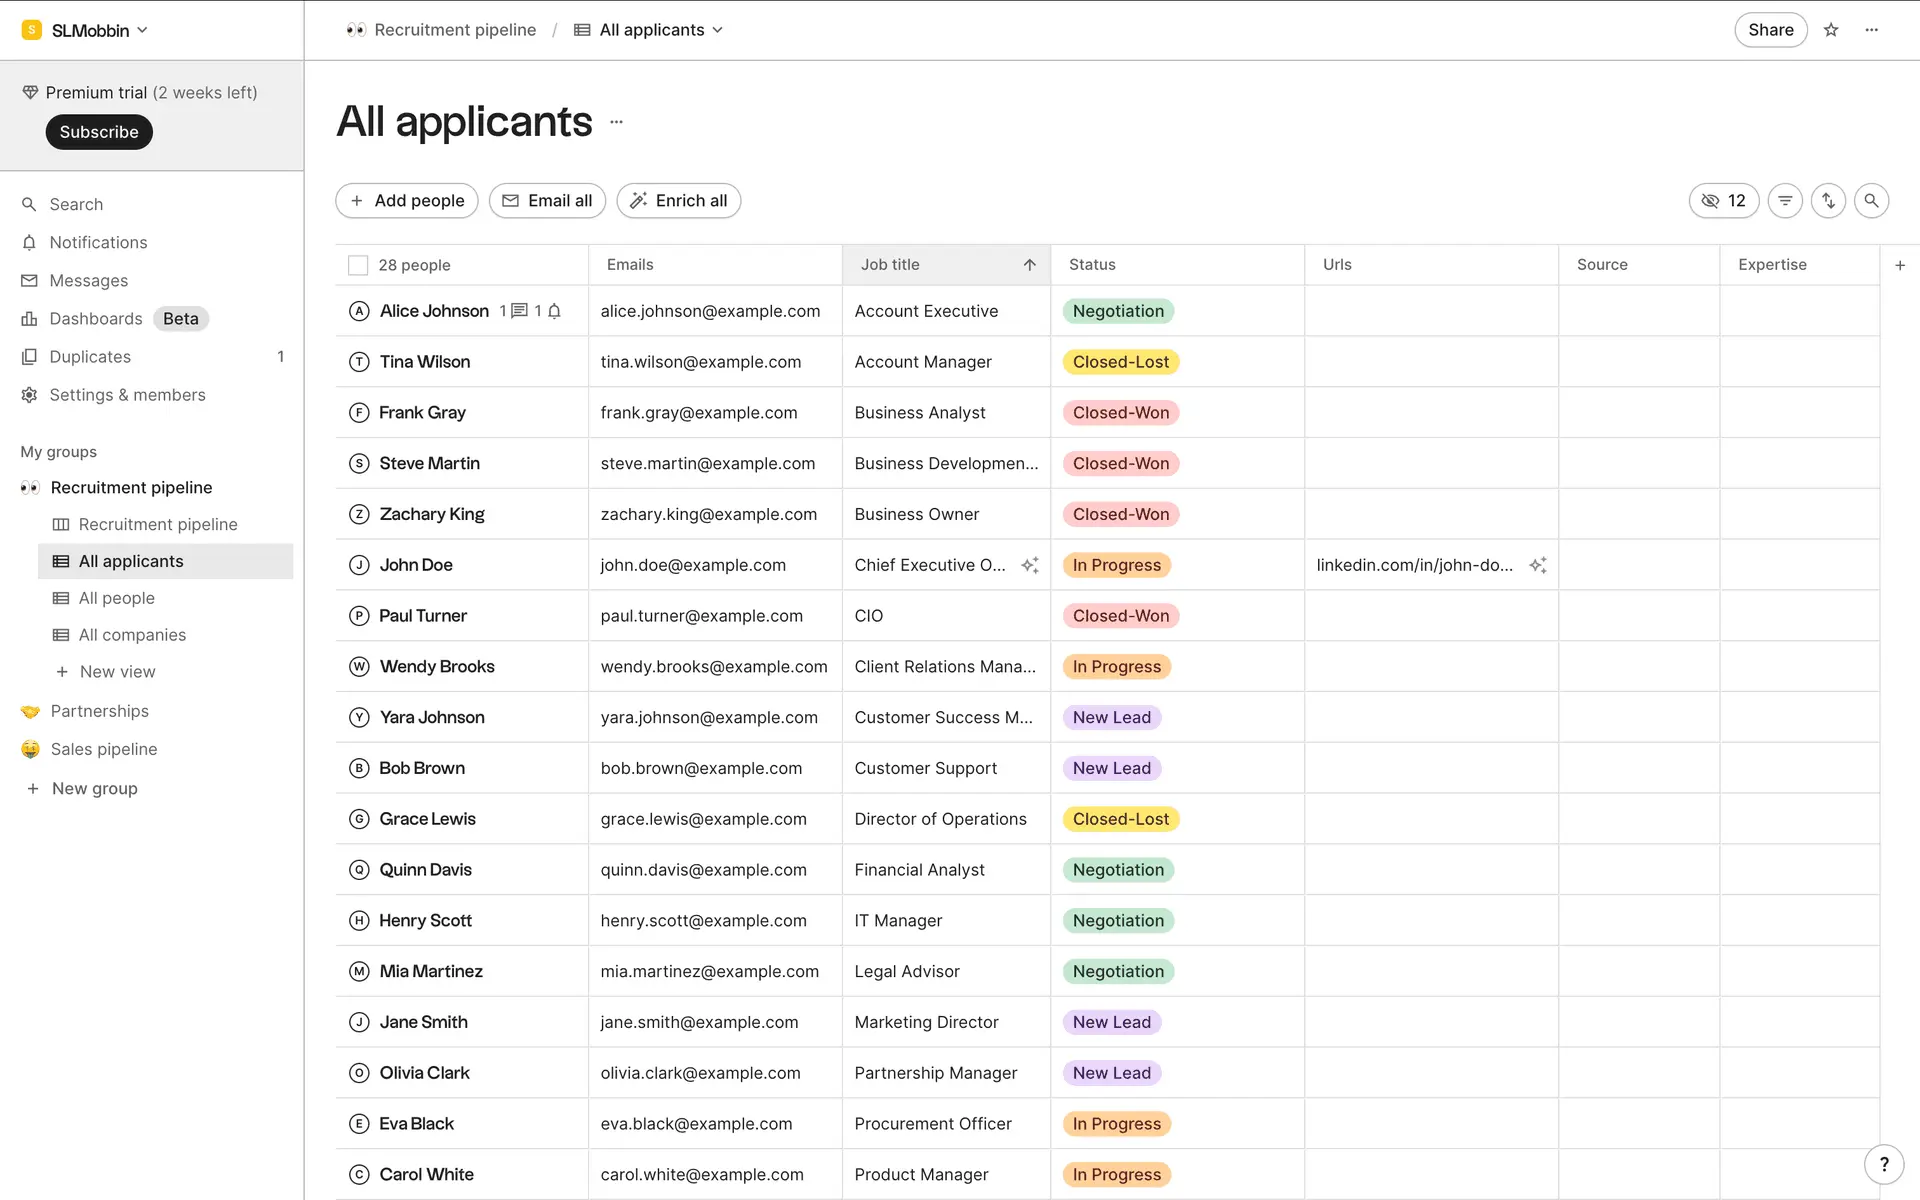Click the add column plus icon
Image resolution: width=1920 pixels, height=1200 pixels.
point(1900,265)
